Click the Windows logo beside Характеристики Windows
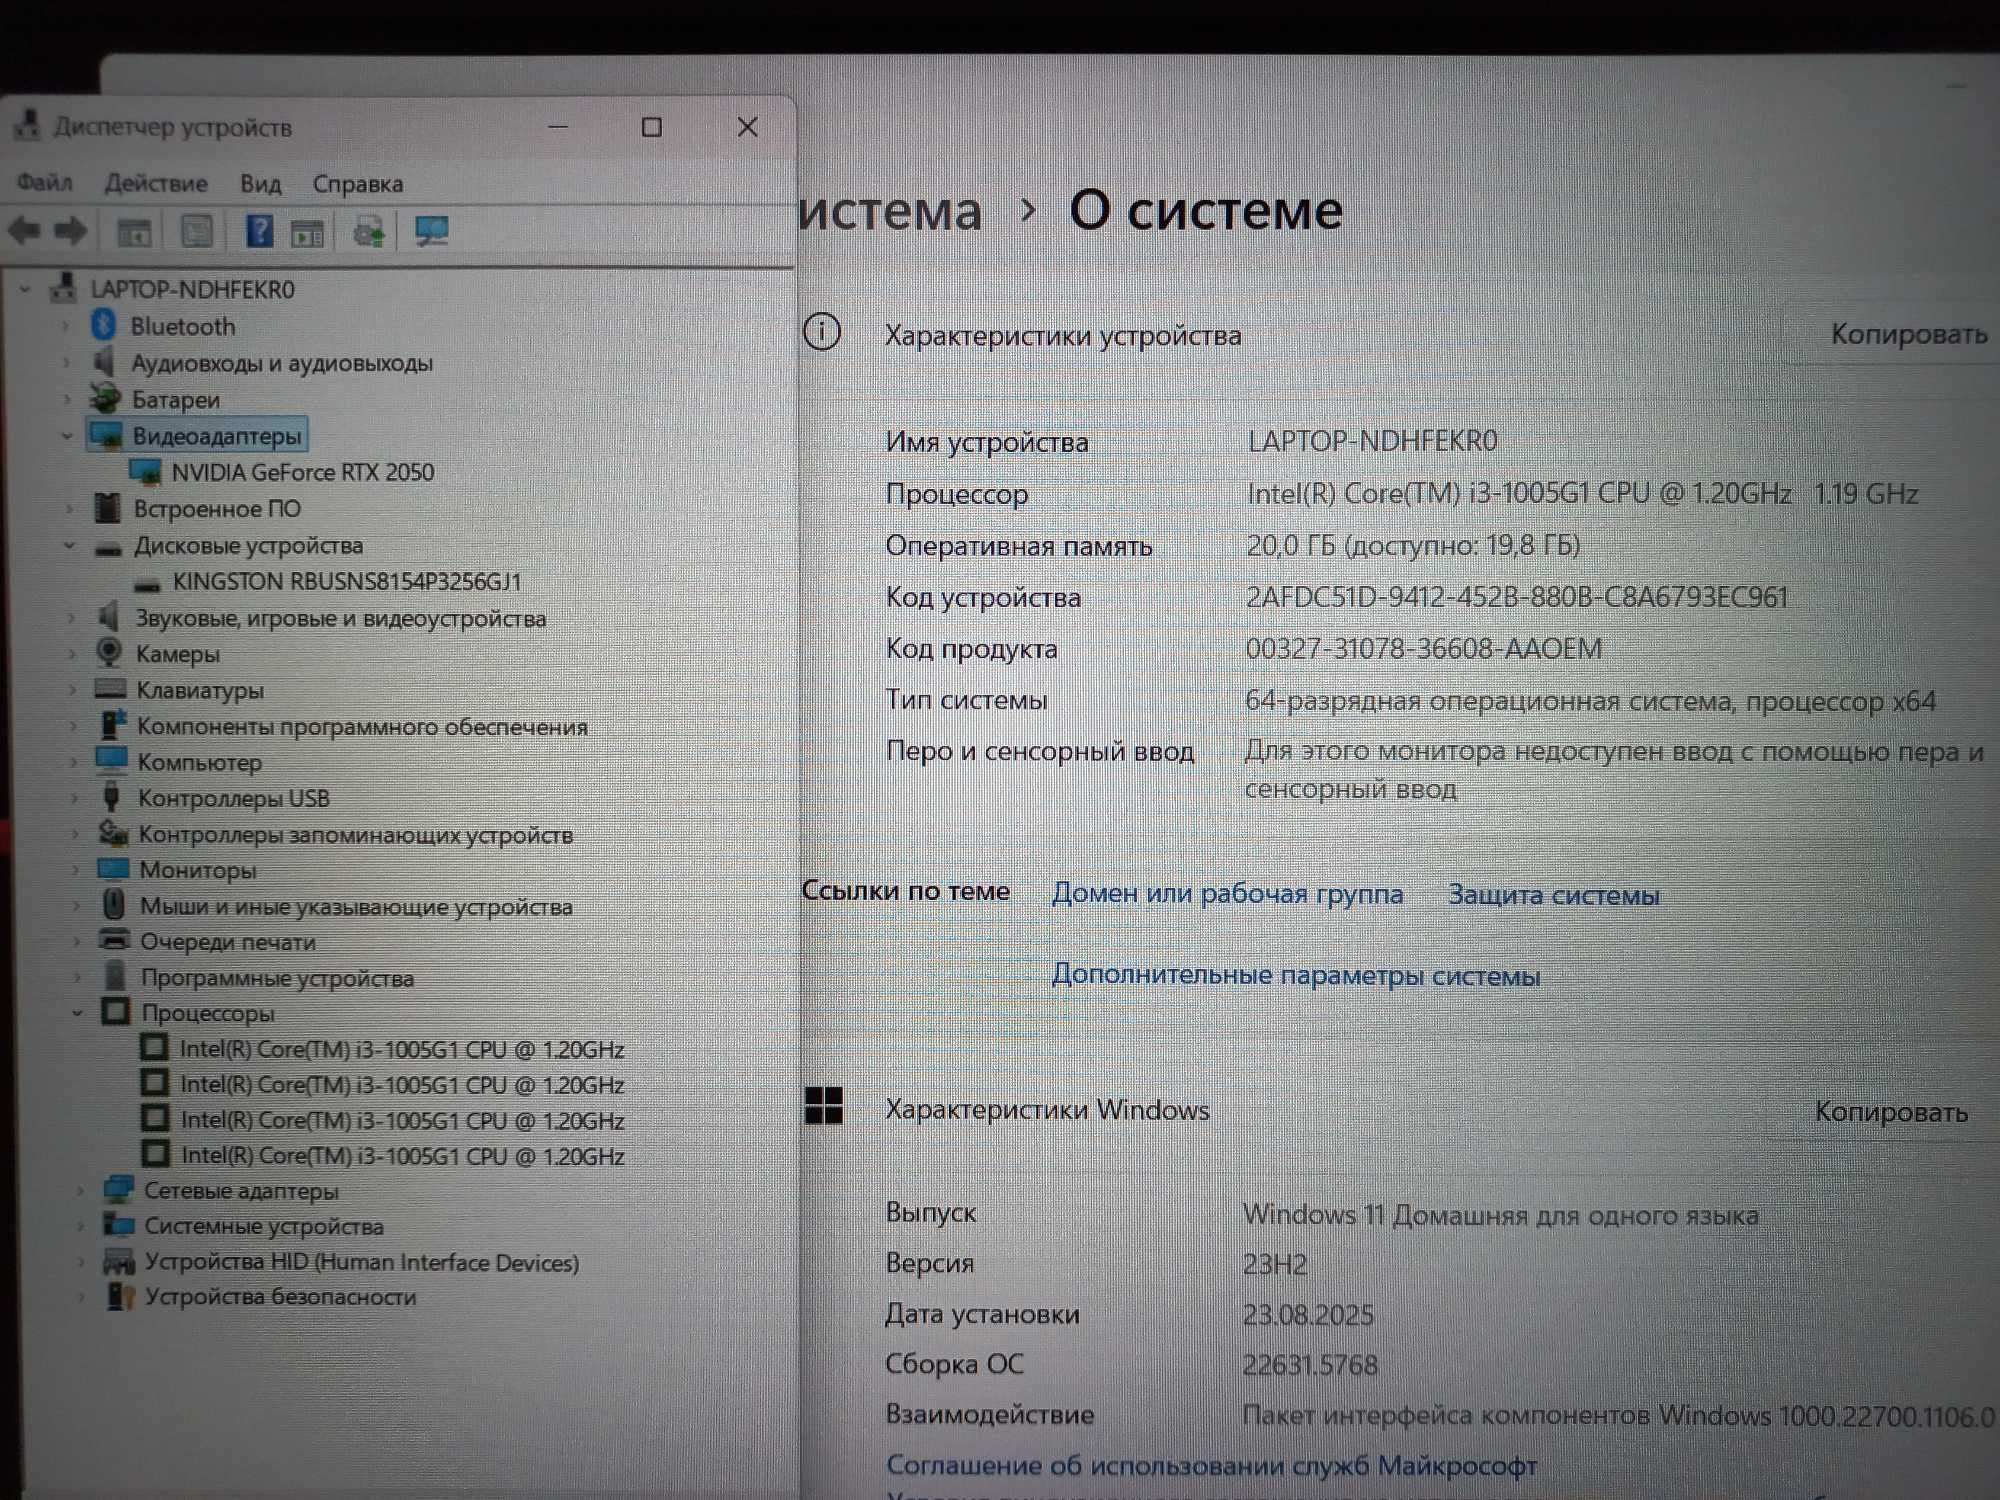Screen dimensions: 2000x1500 pos(824,1106)
